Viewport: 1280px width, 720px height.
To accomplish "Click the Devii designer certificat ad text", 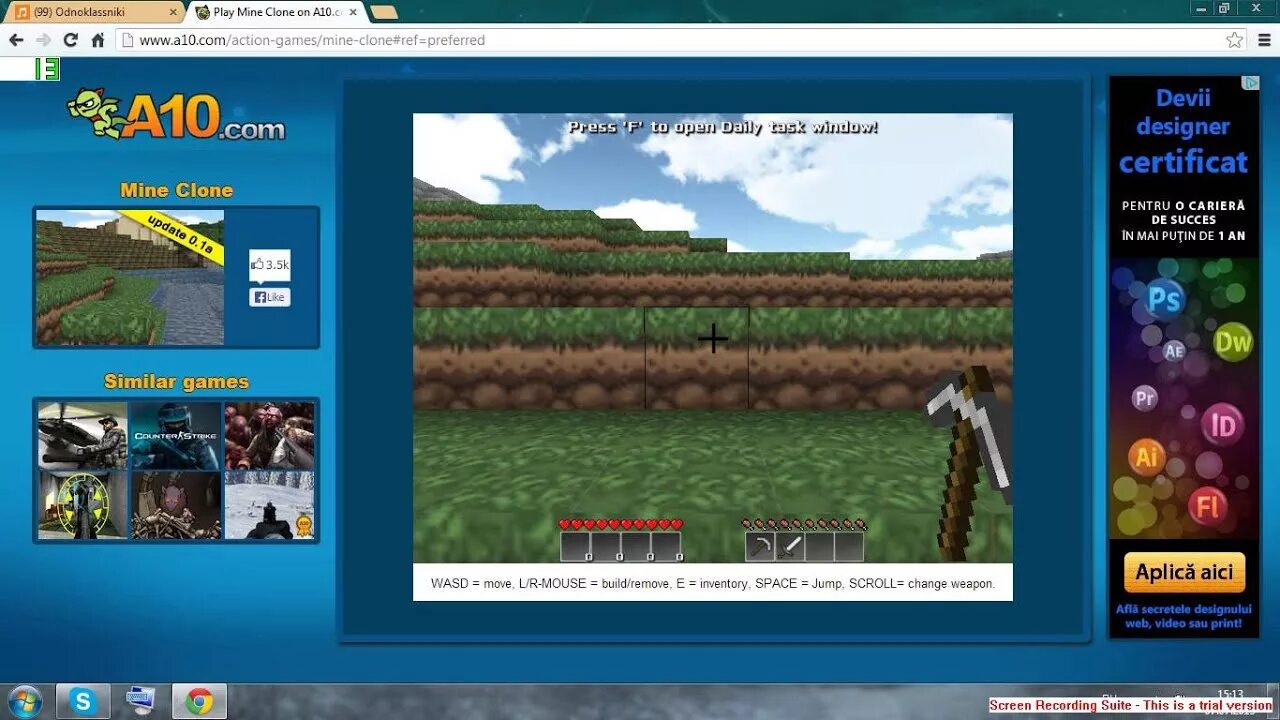I will [1184, 130].
